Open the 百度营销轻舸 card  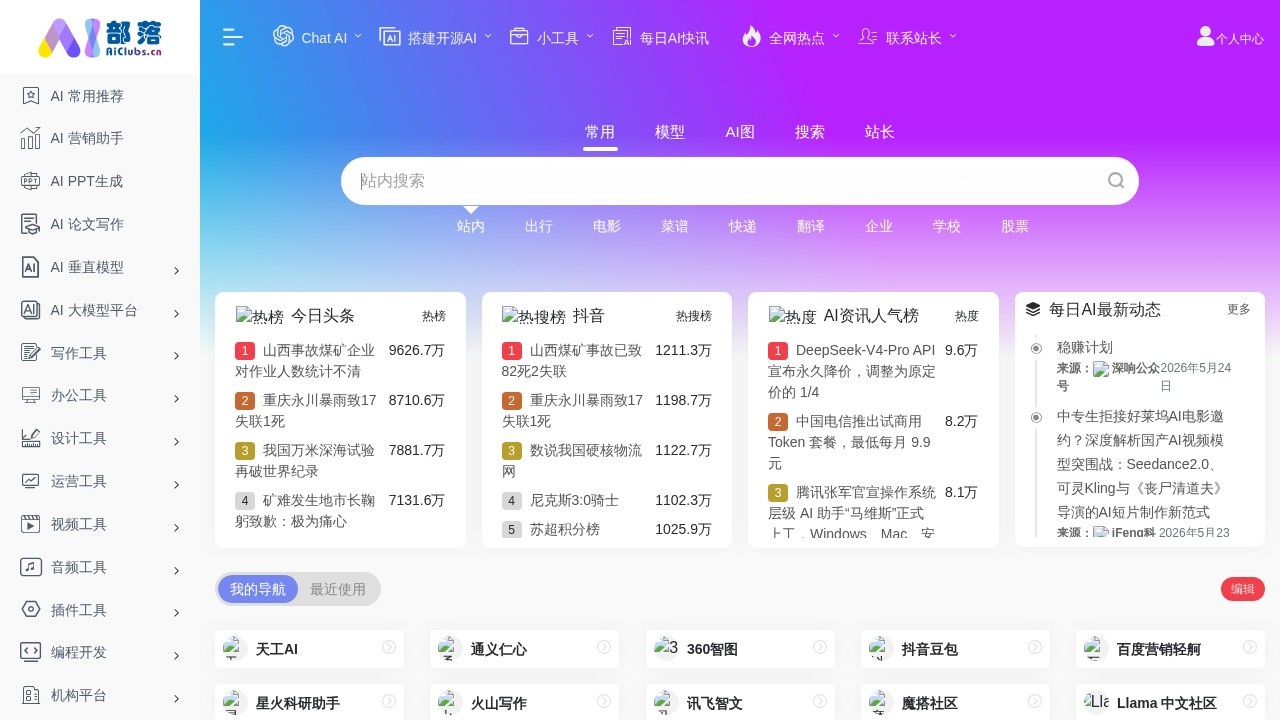[1170, 649]
